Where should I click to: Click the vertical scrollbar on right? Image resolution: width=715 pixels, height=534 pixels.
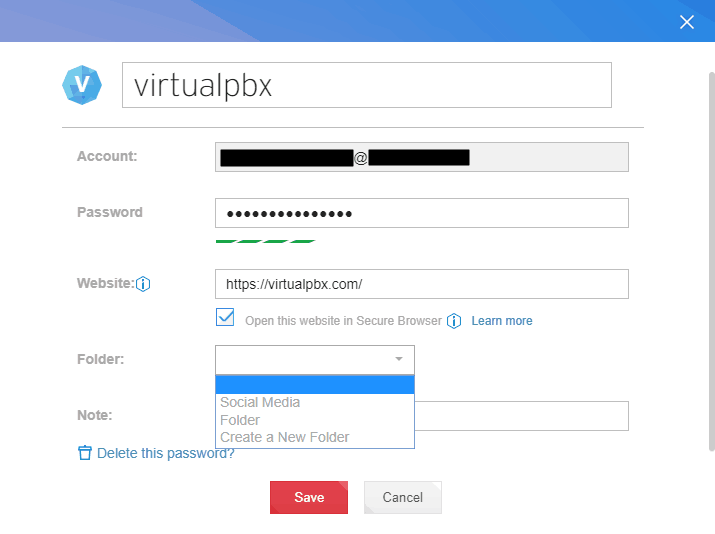click(711, 261)
